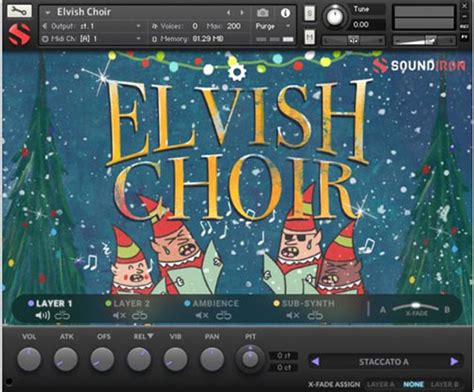The height and width of the screenshot is (392, 474).
Task: Open the instrument name dropdown arrow
Action: (48, 13)
